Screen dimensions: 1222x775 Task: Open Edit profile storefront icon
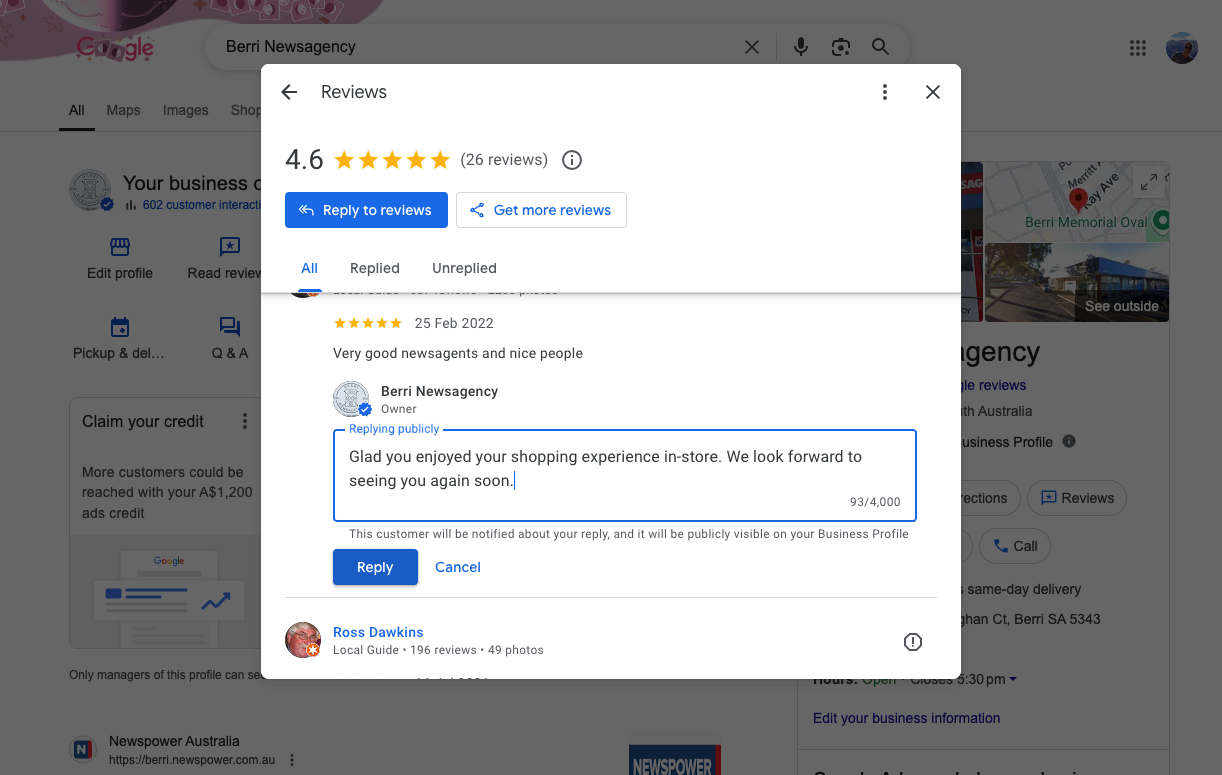(120, 246)
